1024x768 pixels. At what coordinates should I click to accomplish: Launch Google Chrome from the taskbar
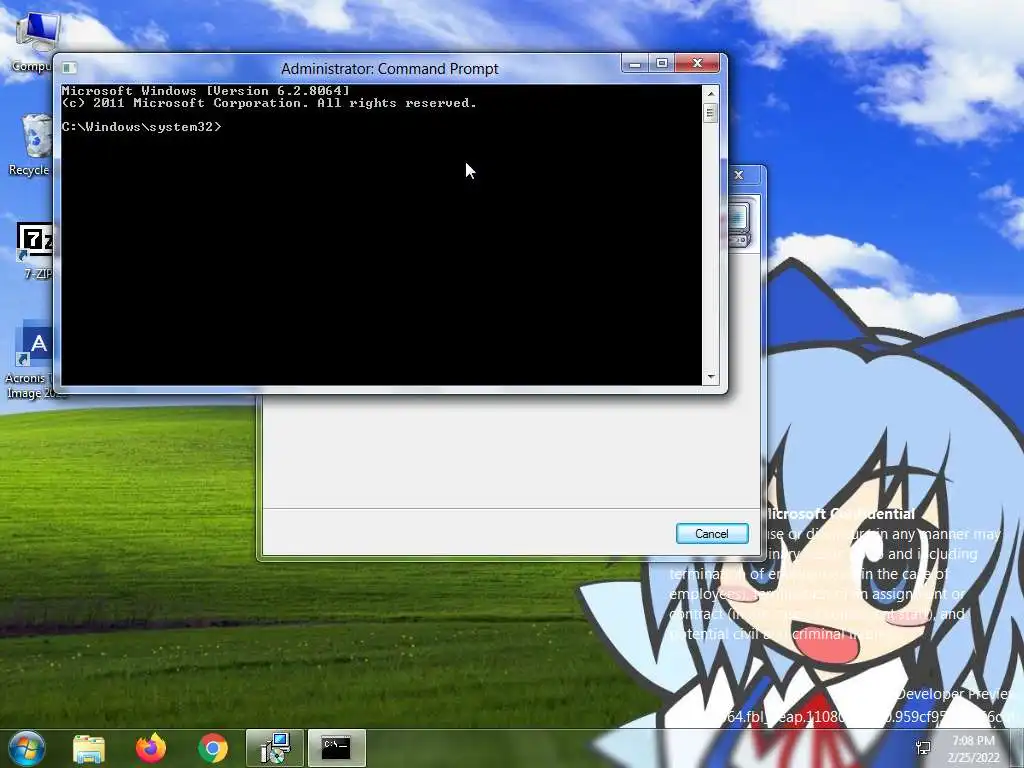coord(213,748)
